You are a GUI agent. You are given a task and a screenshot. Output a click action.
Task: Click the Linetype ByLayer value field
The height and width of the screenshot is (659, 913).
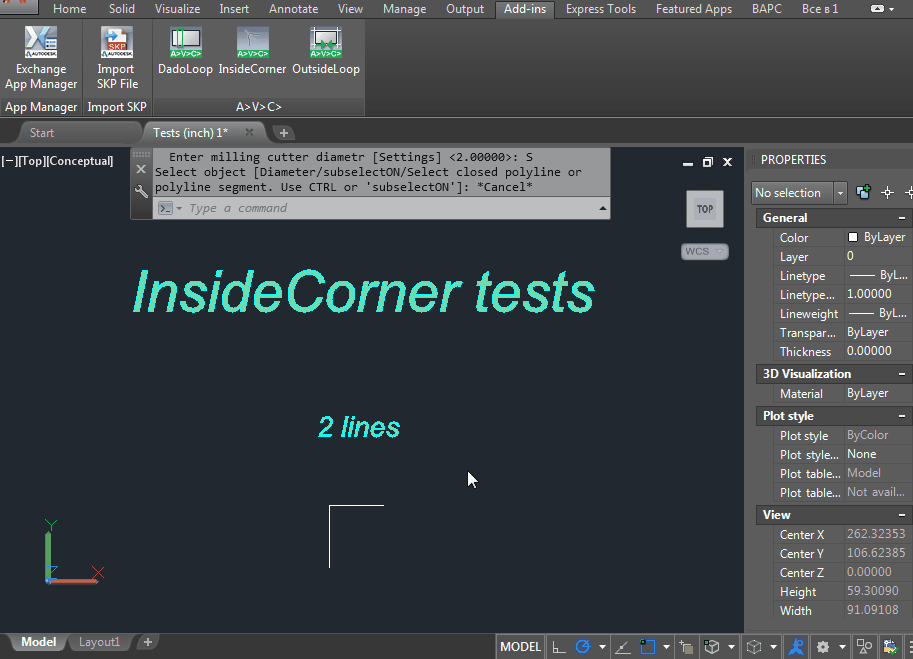coord(877,275)
